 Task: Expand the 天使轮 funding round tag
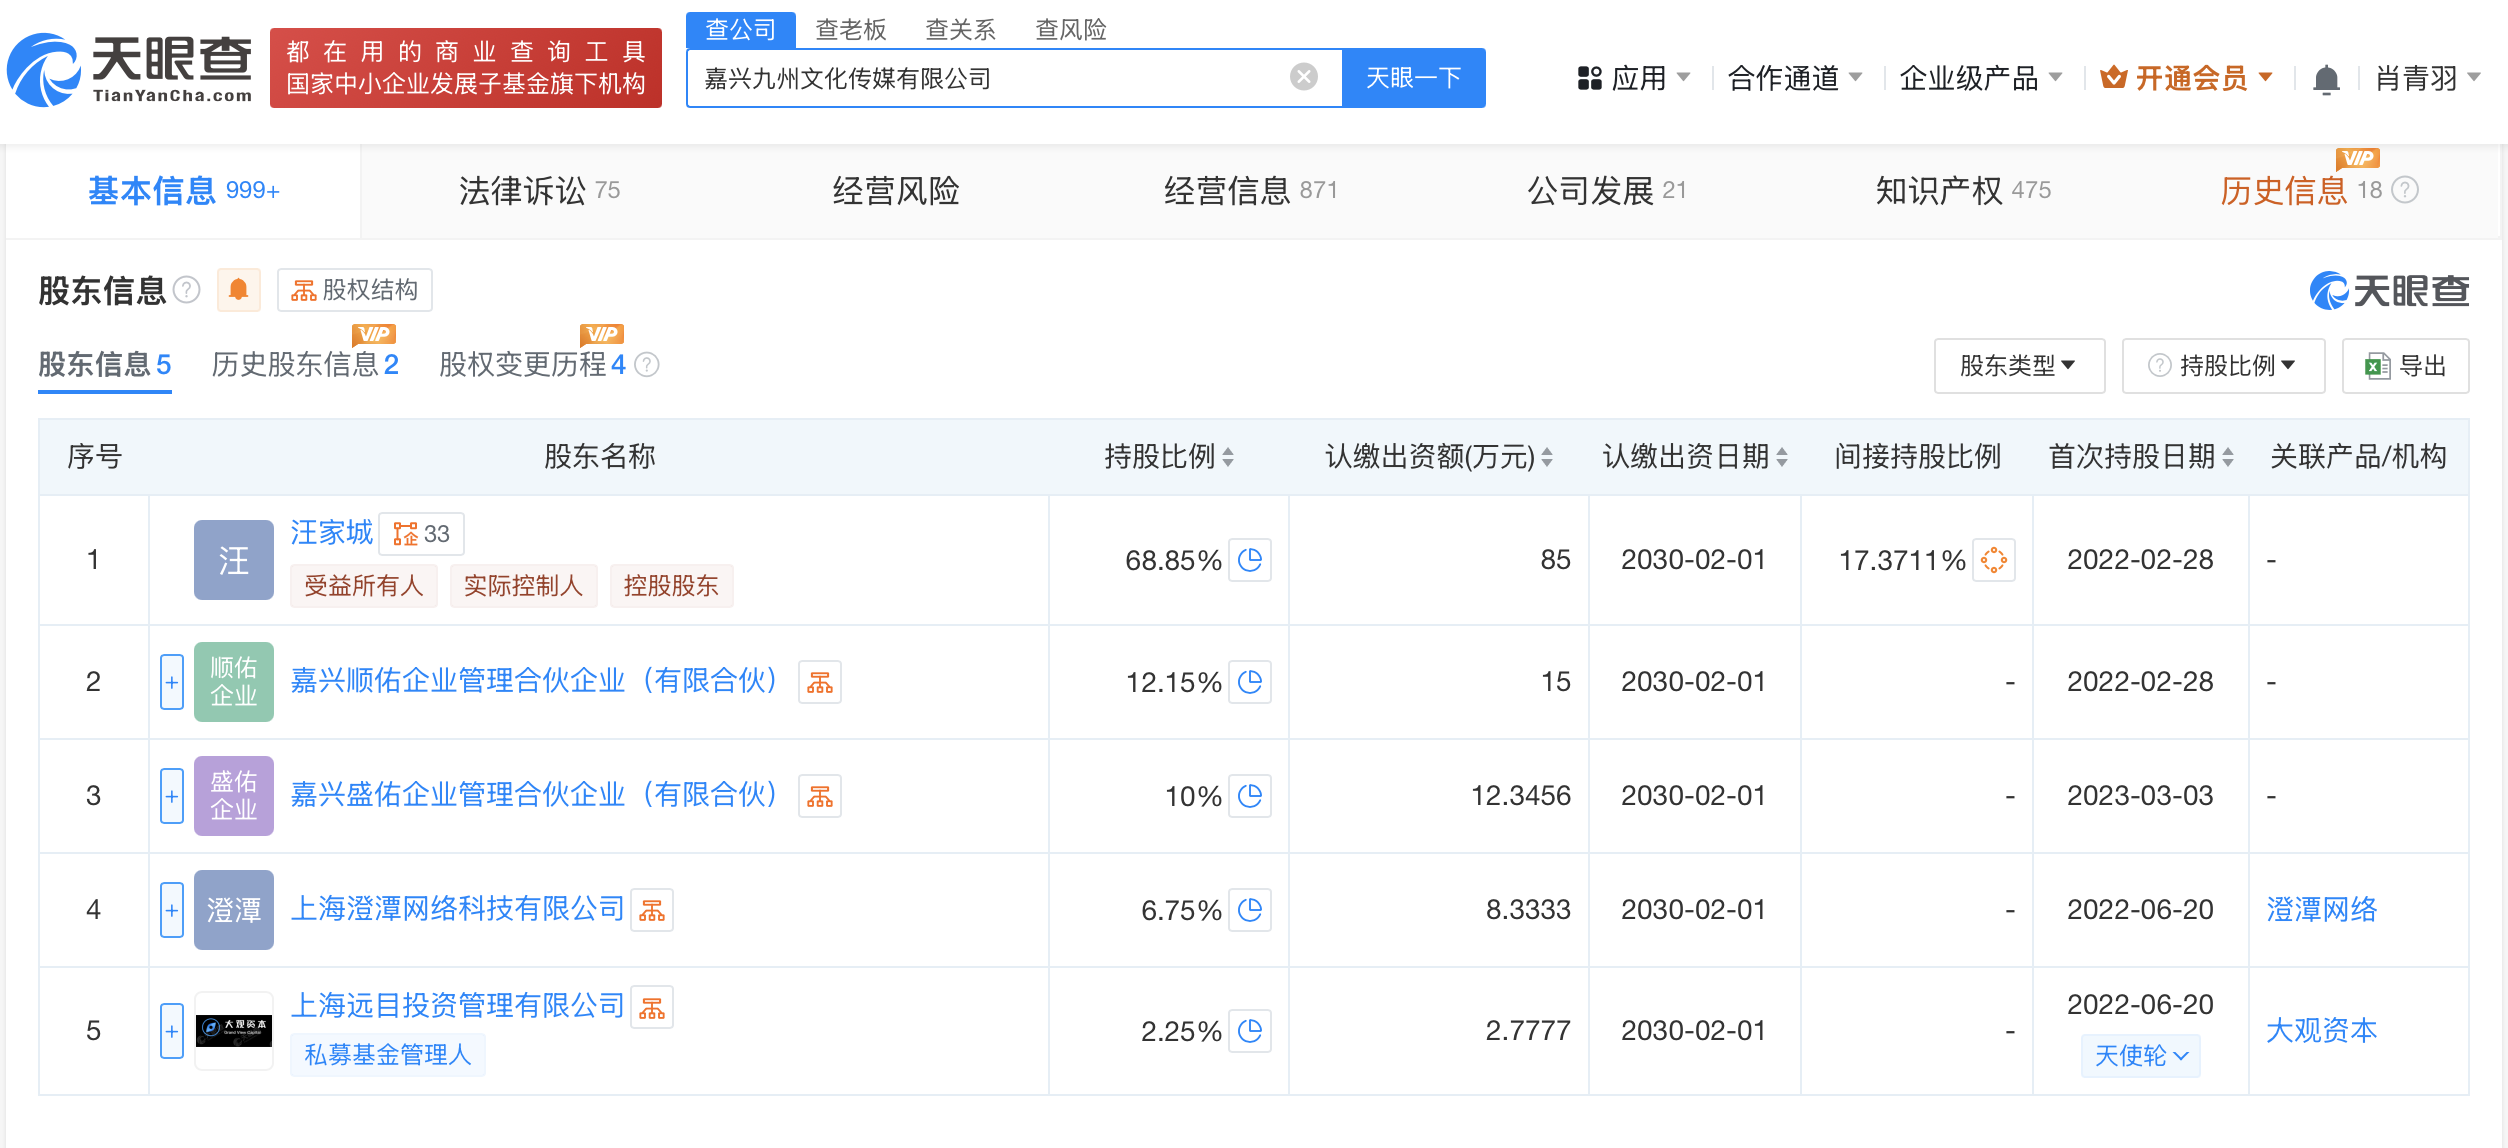tap(2141, 1056)
